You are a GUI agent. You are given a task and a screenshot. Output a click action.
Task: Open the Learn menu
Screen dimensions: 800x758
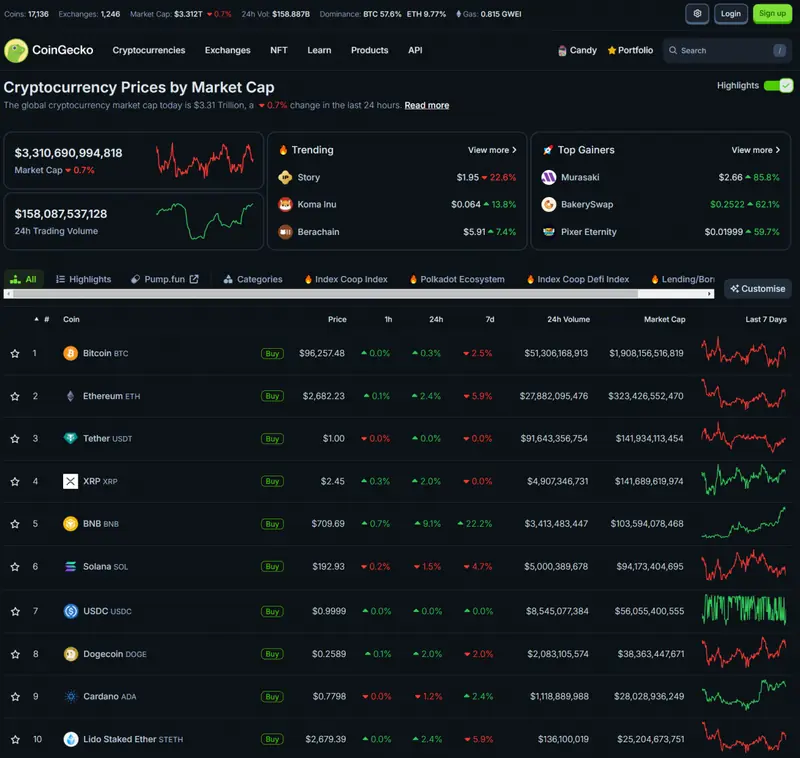click(319, 50)
